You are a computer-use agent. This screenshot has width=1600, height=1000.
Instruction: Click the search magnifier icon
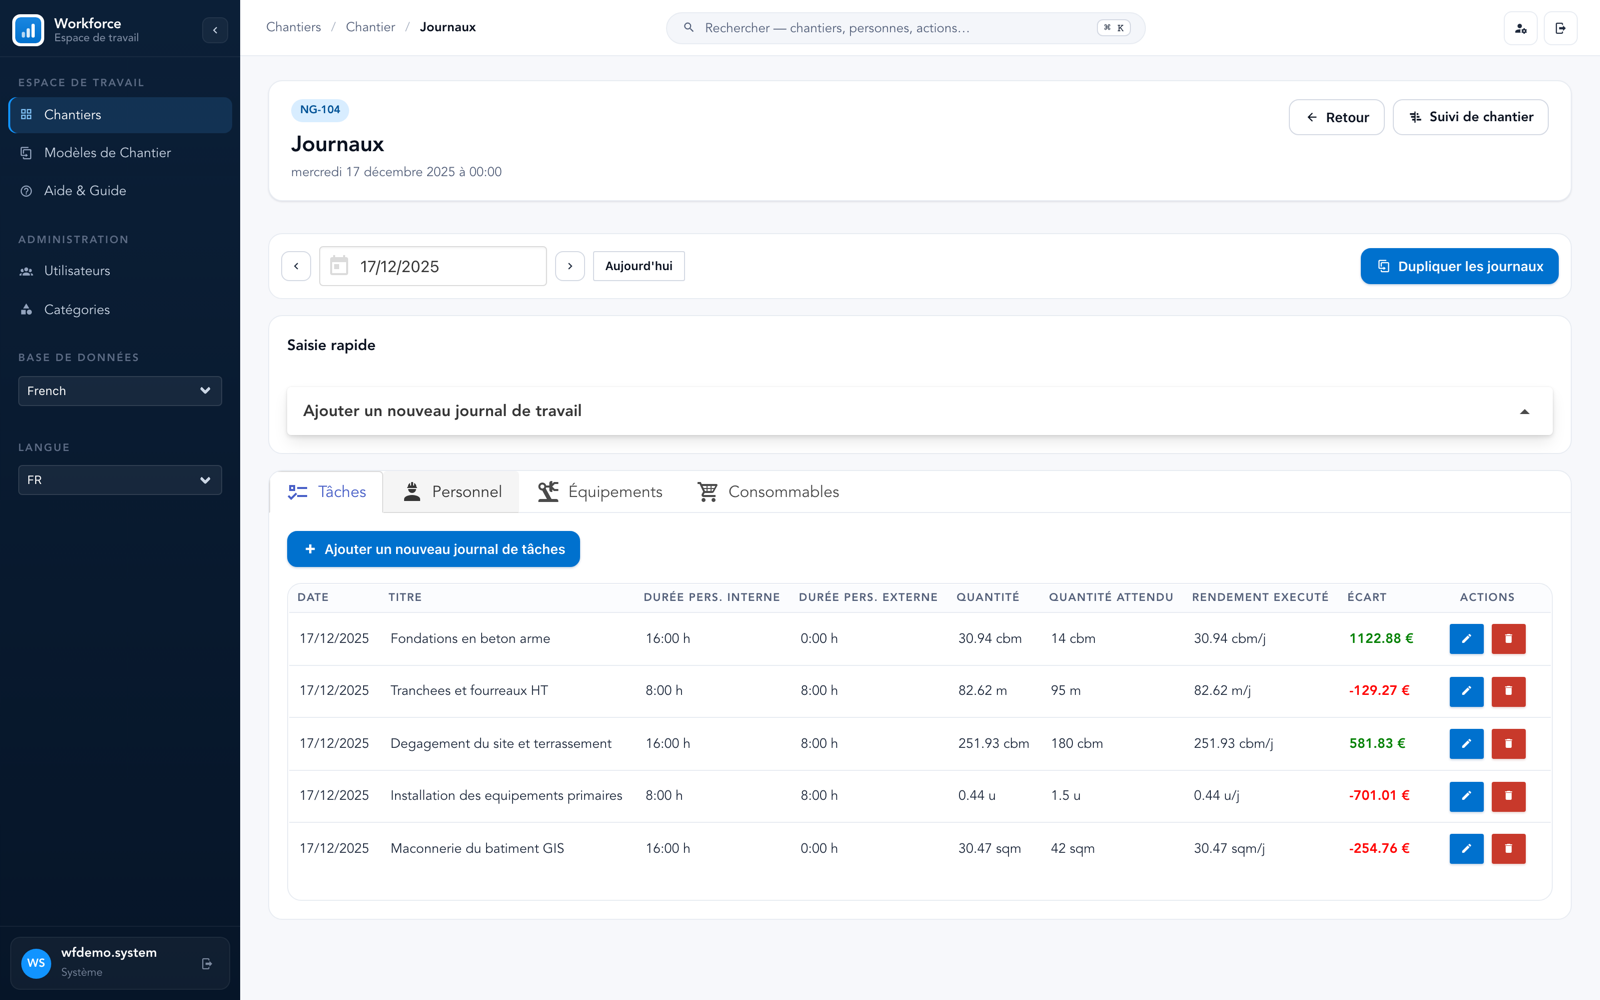[x=689, y=28]
